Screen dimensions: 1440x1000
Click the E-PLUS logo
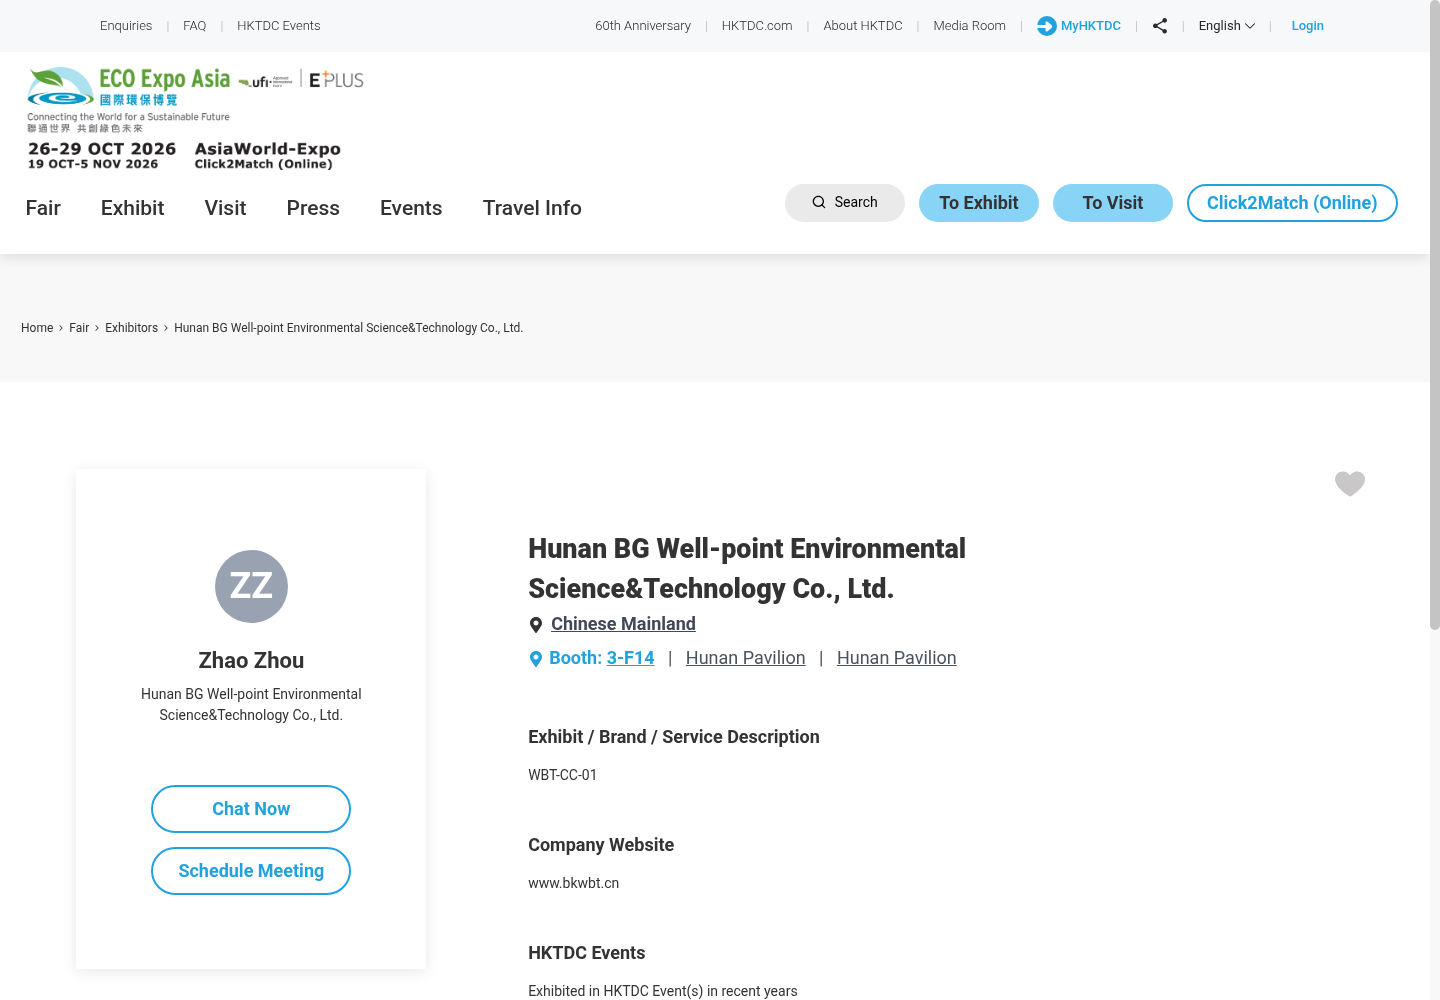click(336, 80)
